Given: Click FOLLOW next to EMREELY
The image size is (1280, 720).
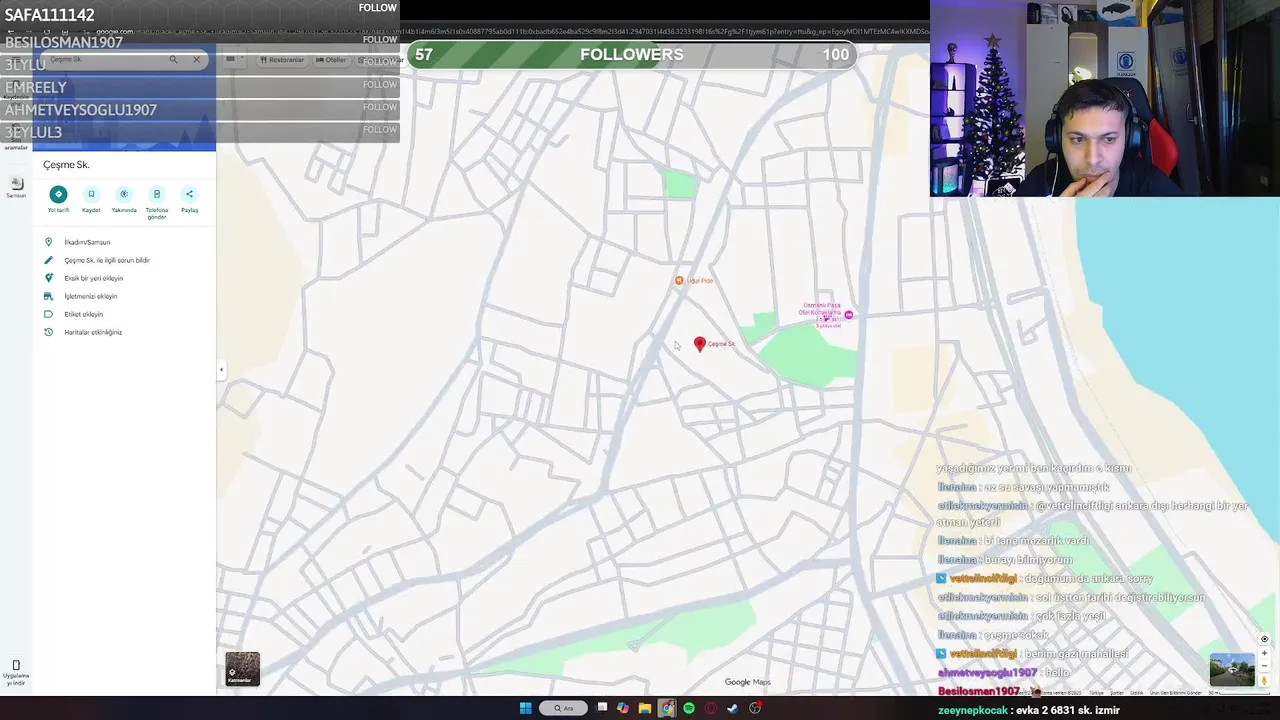Looking at the screenshot, I should [x=379, y=84].
